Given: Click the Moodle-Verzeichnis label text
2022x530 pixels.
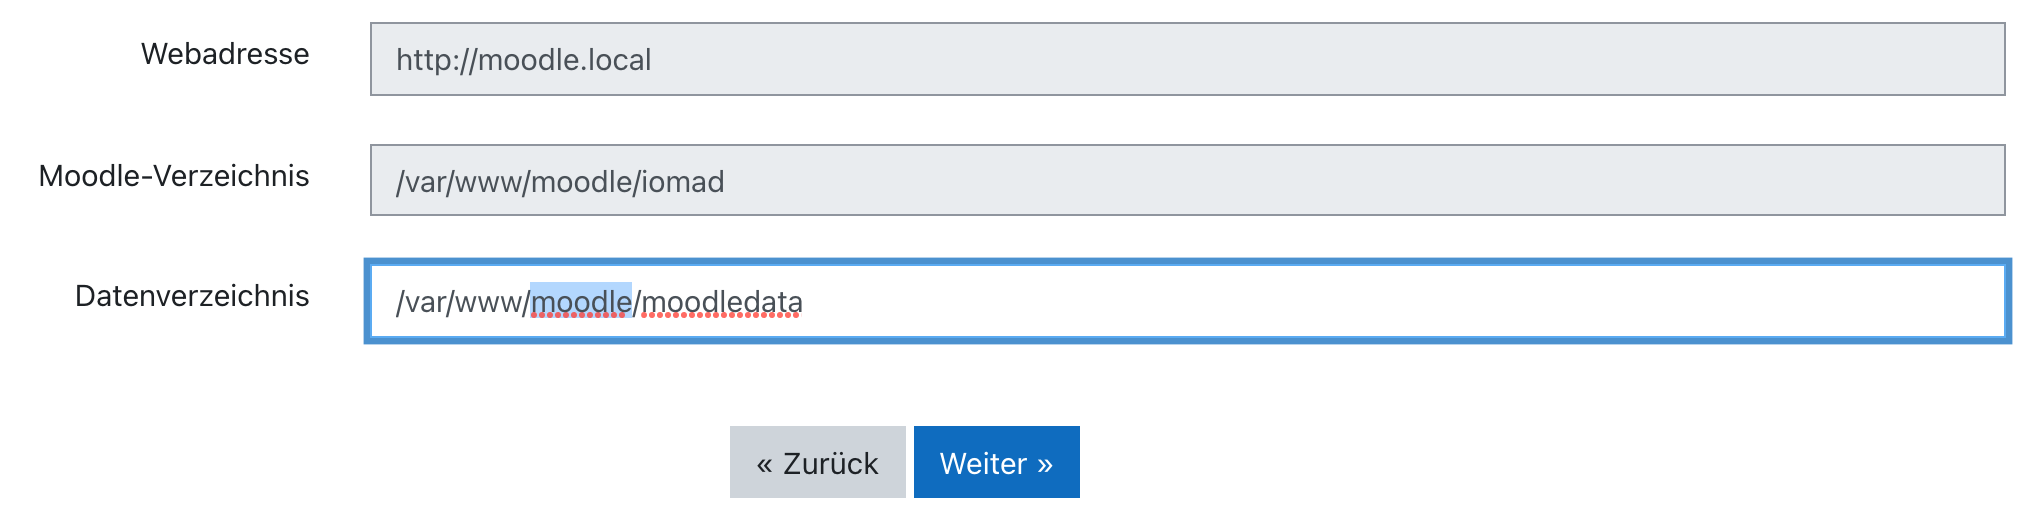Looking at the screenshot, I should click(x=174, y=176).
